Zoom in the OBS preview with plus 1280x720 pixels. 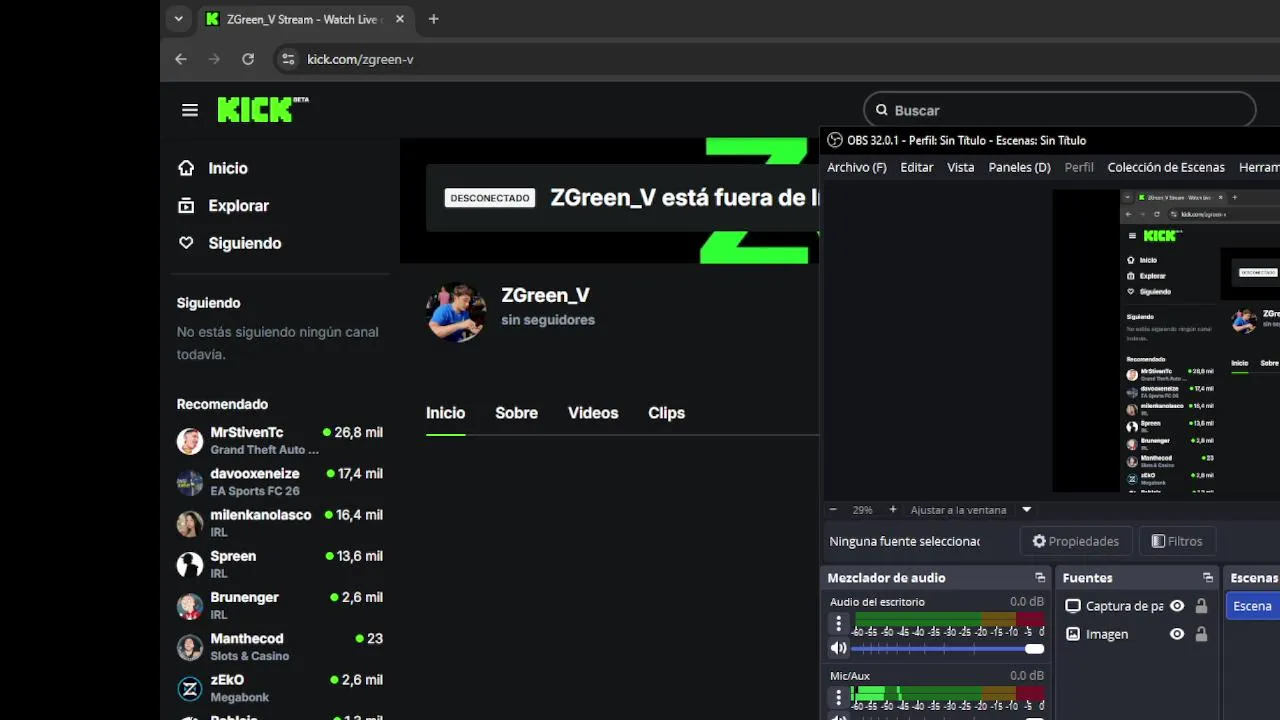[x=893, y=510]
